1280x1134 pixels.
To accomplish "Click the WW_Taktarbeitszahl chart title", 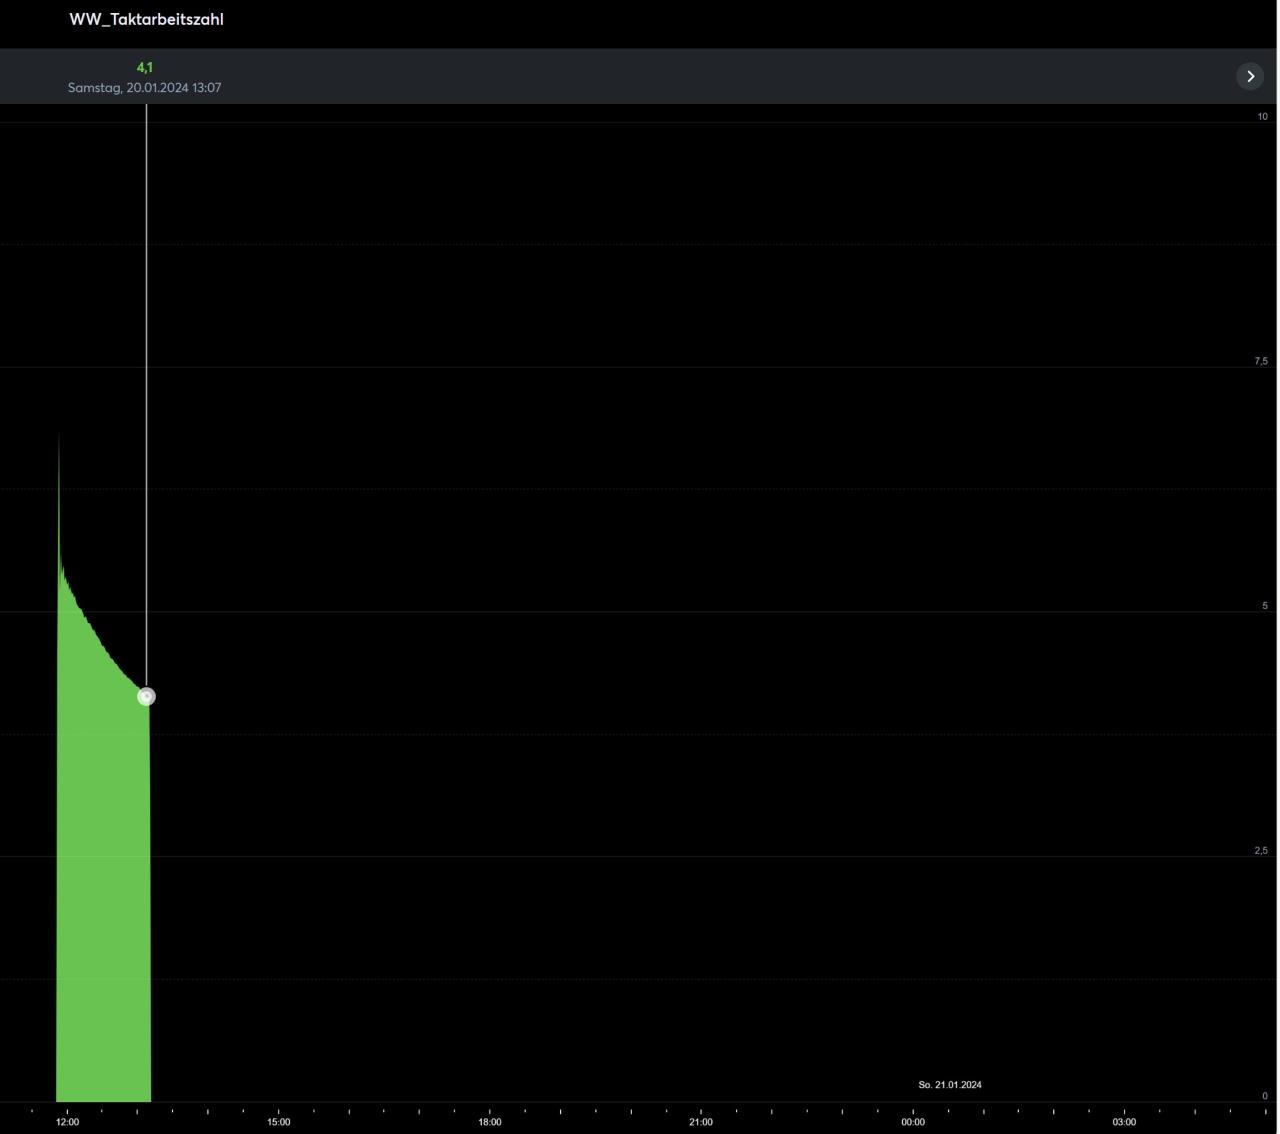I will point(146,19).
